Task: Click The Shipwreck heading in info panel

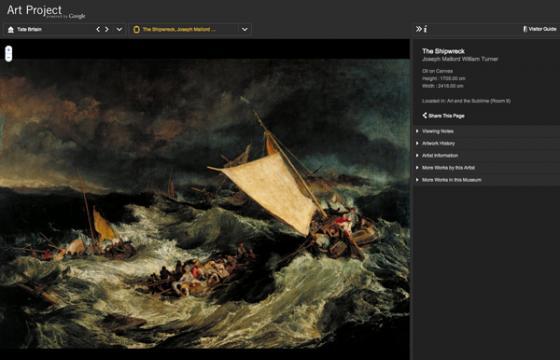Action: pyautogui.click(x=443, y=51)
